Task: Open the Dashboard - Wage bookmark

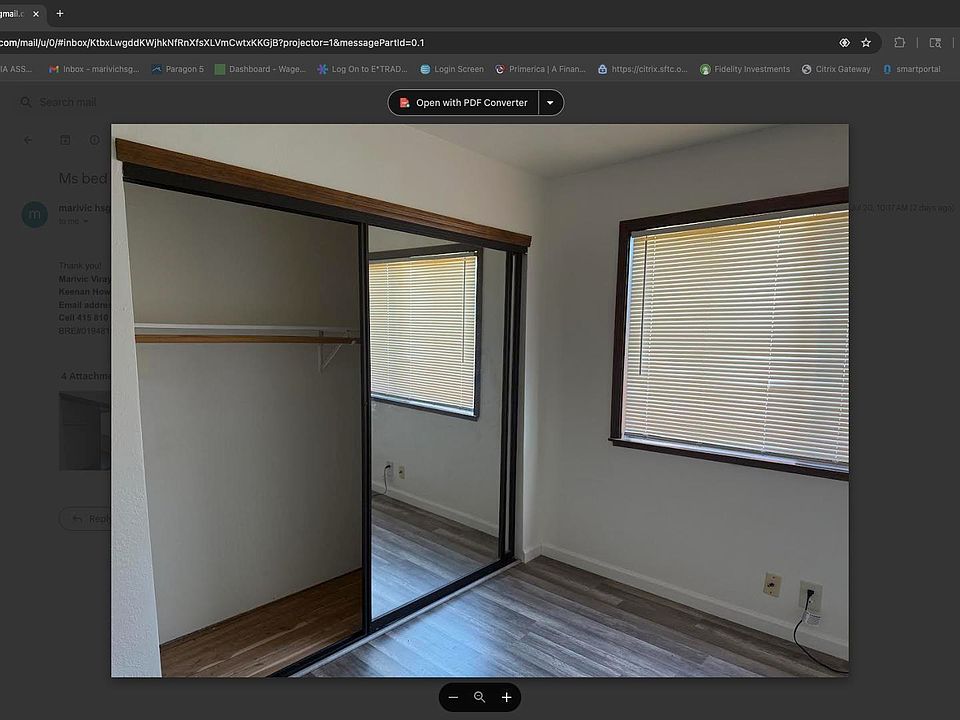Action: (262, 70)
